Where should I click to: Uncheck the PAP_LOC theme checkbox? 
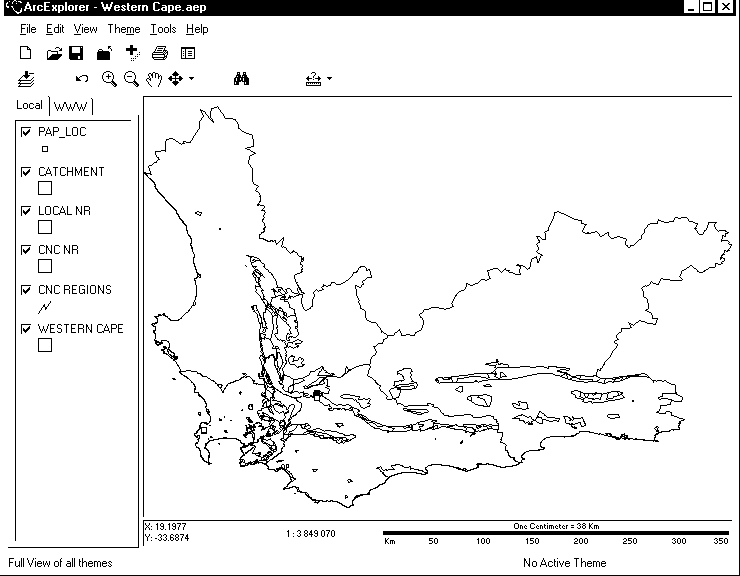(26, 132)
